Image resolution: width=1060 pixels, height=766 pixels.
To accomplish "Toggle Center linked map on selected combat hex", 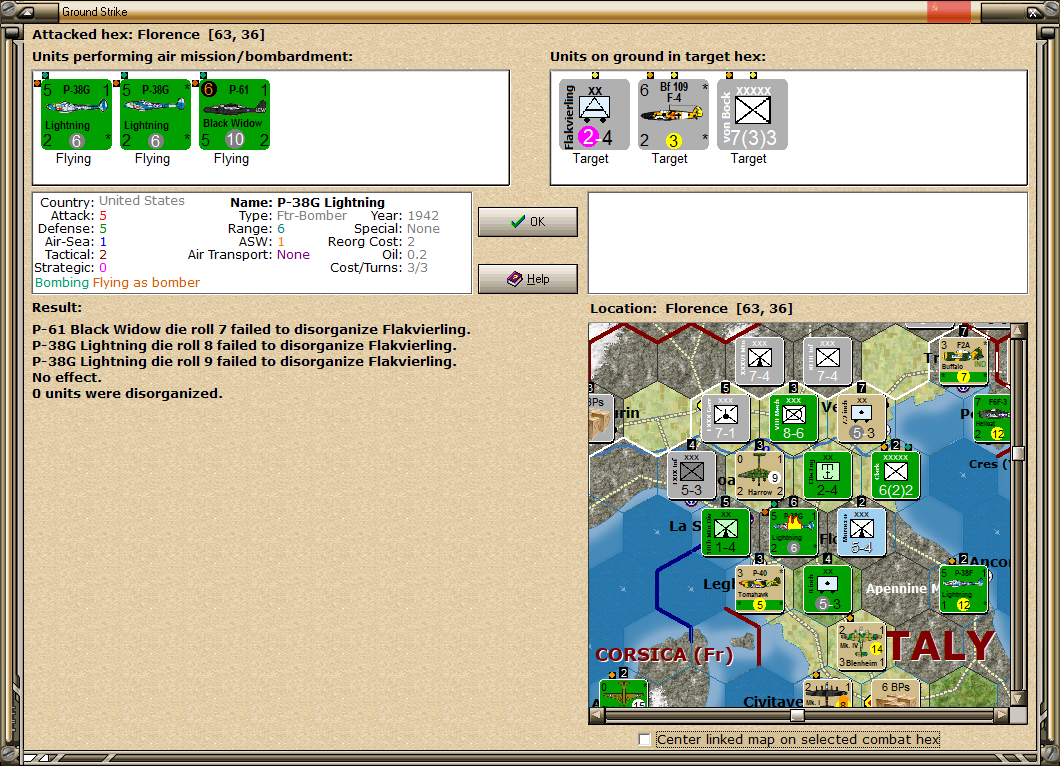I will pyautogui.click(x=645, y=740).
